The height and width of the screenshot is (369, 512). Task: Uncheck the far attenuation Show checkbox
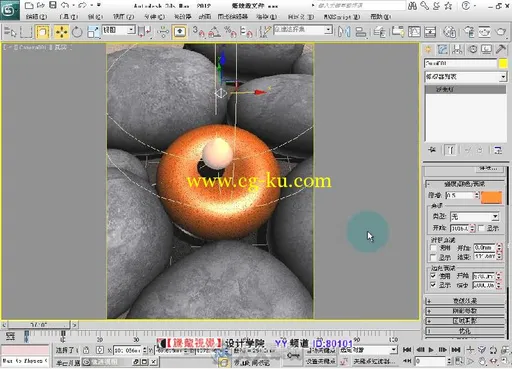[433, 285]
